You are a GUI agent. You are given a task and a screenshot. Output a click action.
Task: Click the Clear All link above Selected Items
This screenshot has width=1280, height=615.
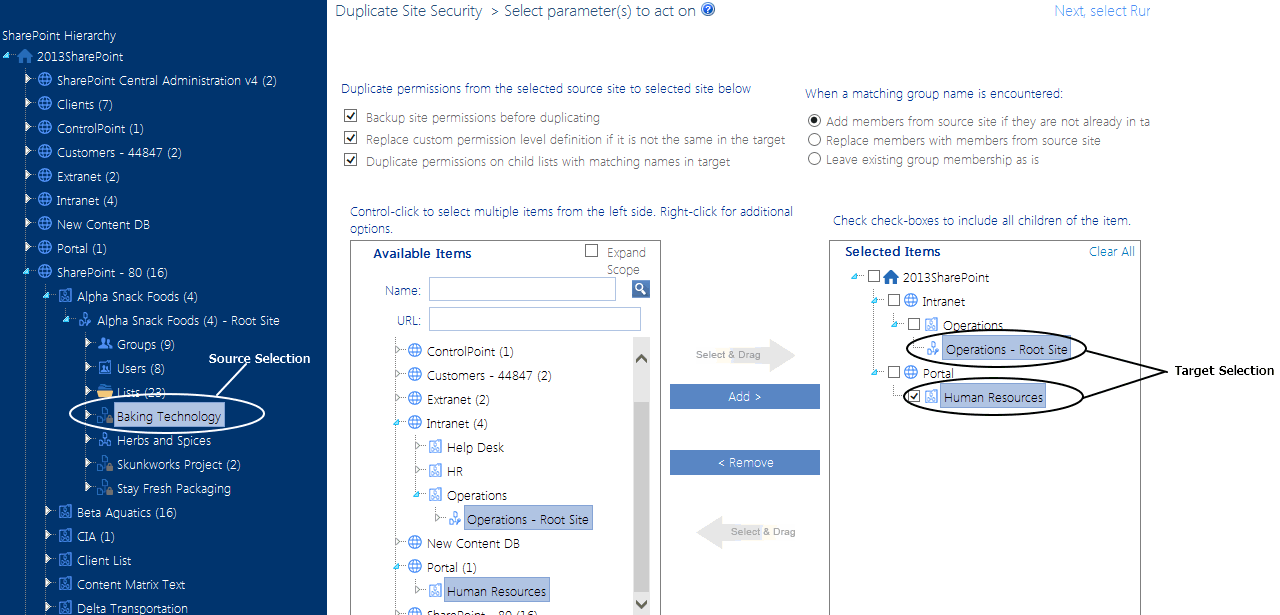click(x=1111, y=251)
